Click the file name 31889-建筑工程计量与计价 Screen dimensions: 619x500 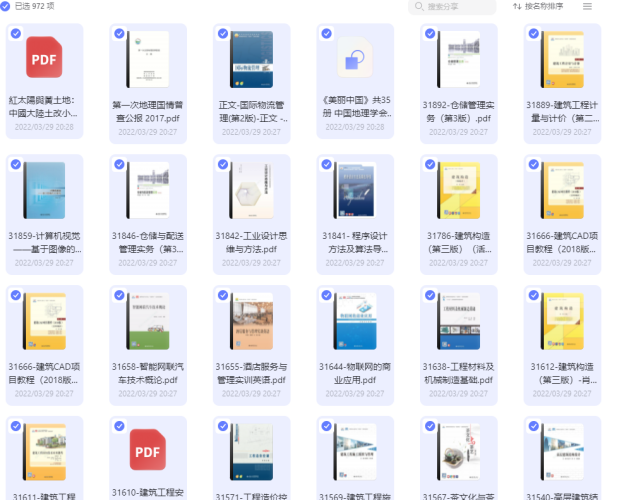(x=563, y=112)
